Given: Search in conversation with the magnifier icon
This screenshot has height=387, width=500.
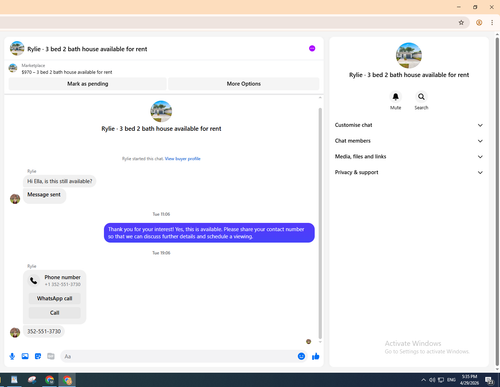Looking at the screenshot, I should [x=421, y=97].
